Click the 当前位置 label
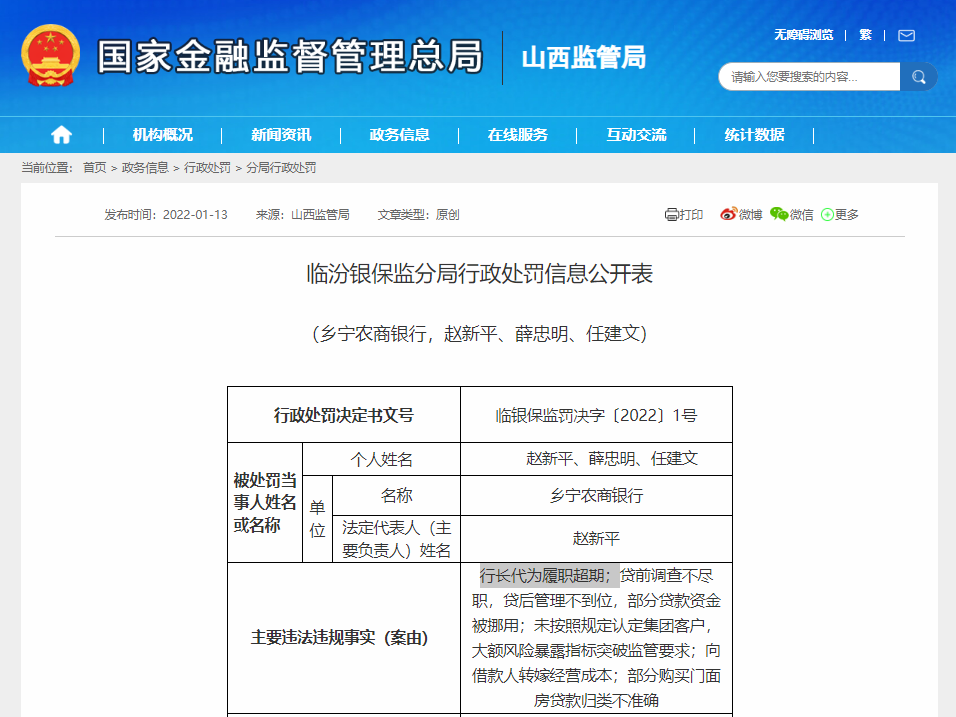Screen dimensions: 956x717 47,168
